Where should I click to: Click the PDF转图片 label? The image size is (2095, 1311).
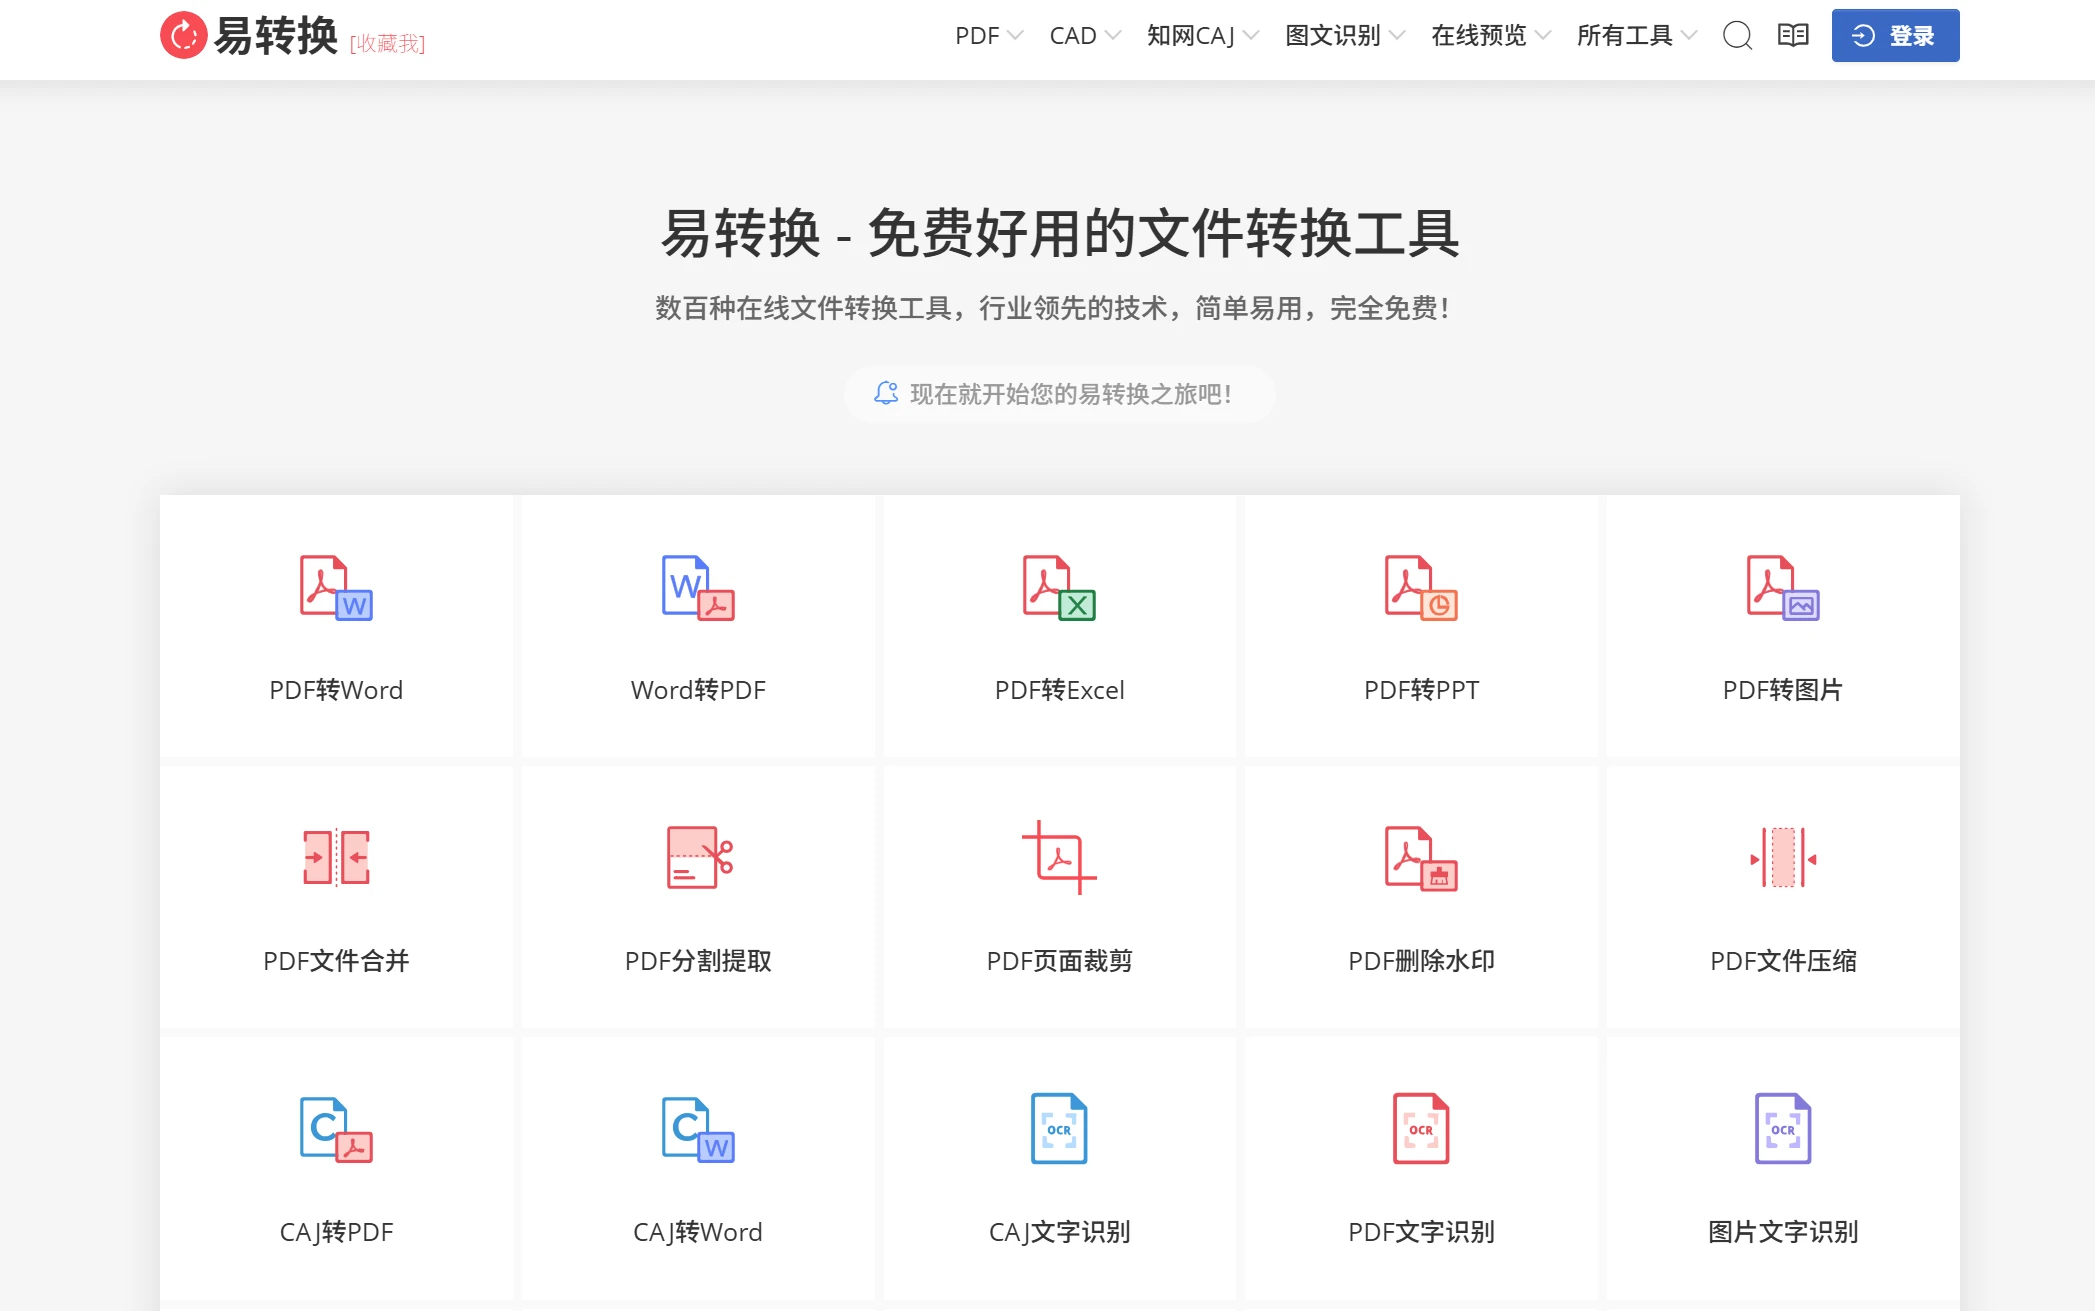(1783, 690)
